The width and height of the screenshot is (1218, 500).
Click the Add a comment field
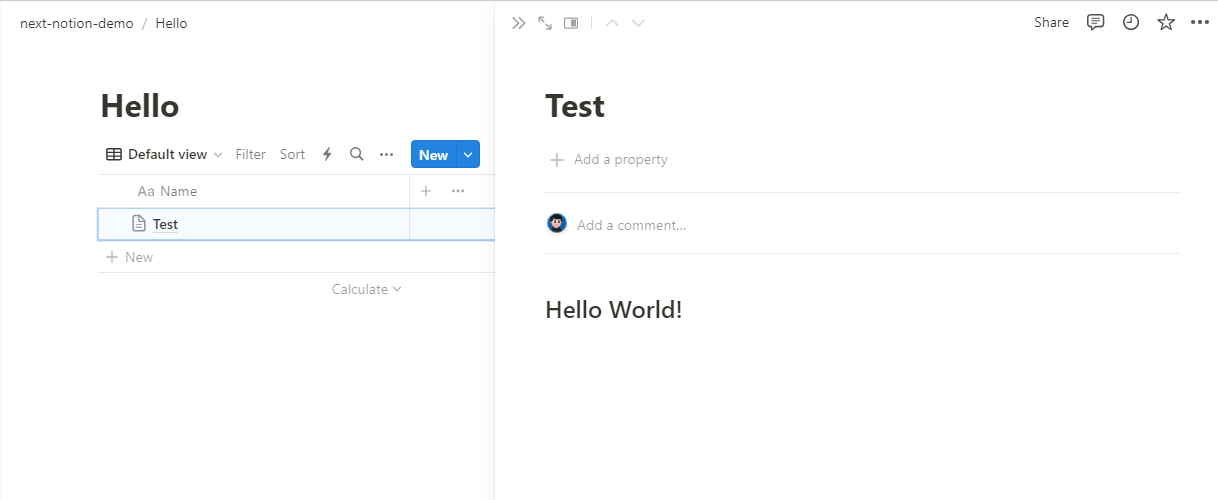tap(631, 225)
